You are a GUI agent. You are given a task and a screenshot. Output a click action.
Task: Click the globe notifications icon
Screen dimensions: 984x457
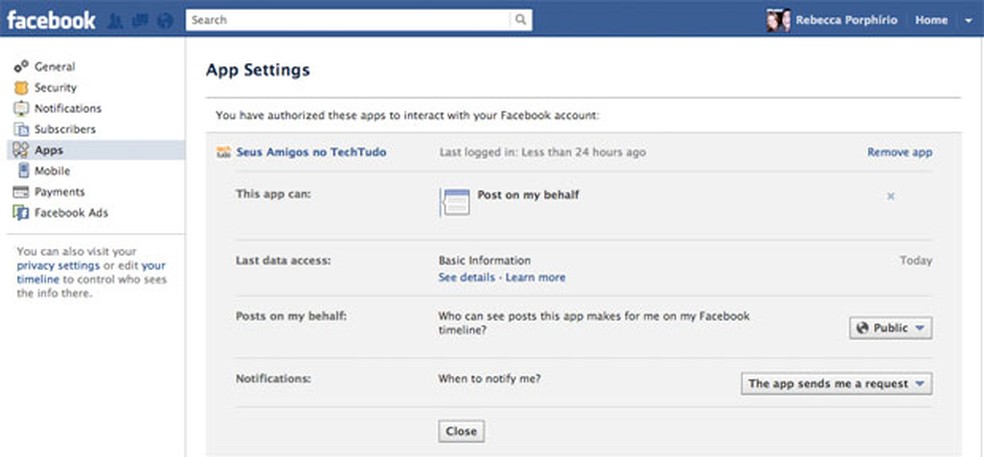click(x=164, y=20)
